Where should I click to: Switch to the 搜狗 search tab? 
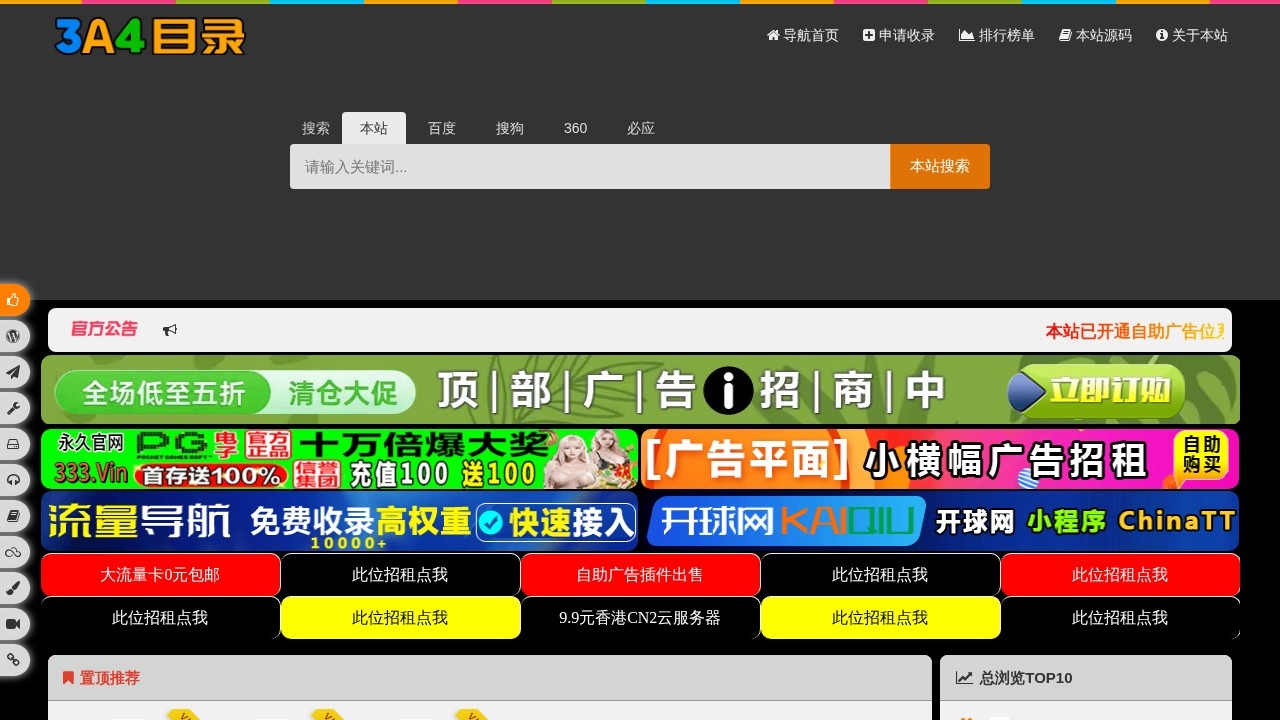(x=510, y=128)
